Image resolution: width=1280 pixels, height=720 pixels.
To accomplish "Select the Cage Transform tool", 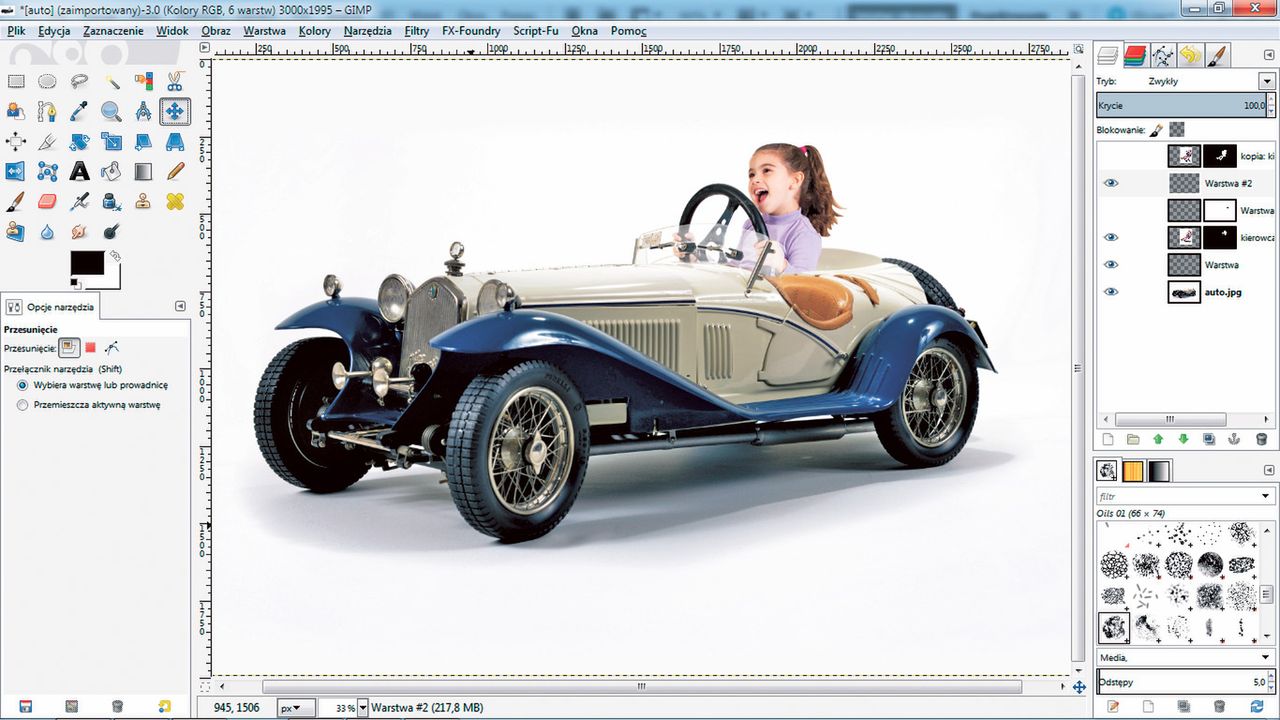I will tap(47, 171).
